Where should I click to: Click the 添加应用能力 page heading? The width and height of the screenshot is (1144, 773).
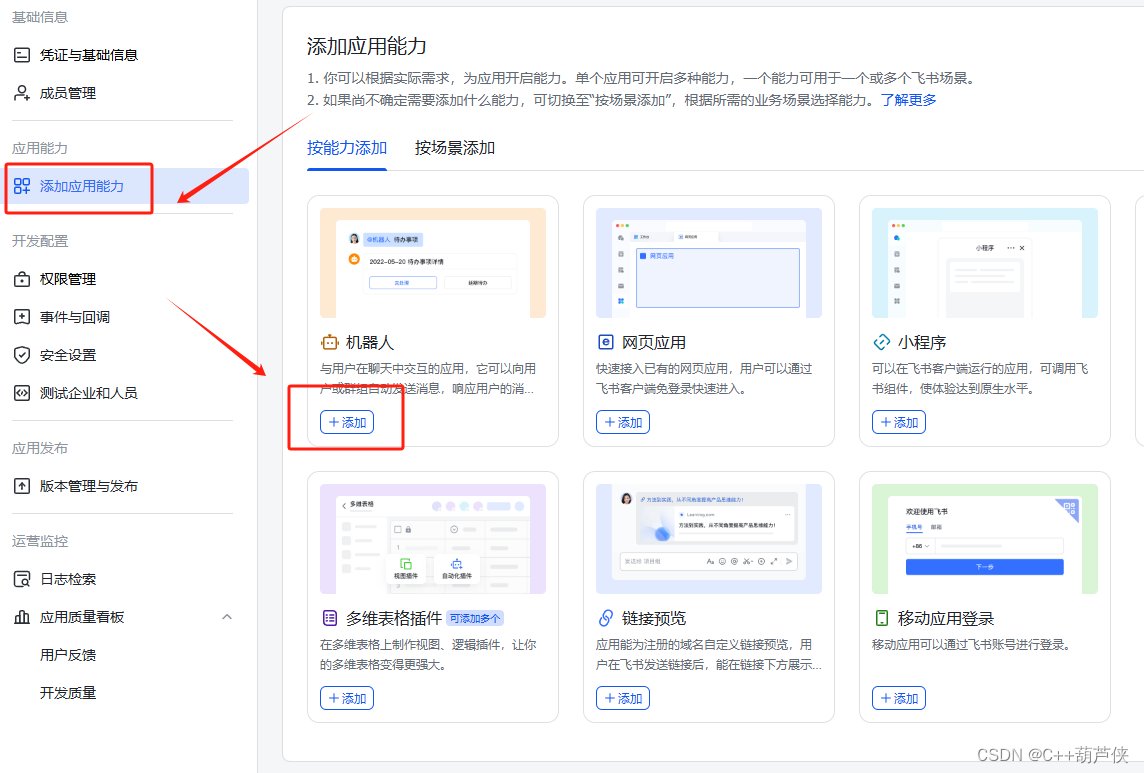pos(366,47)
